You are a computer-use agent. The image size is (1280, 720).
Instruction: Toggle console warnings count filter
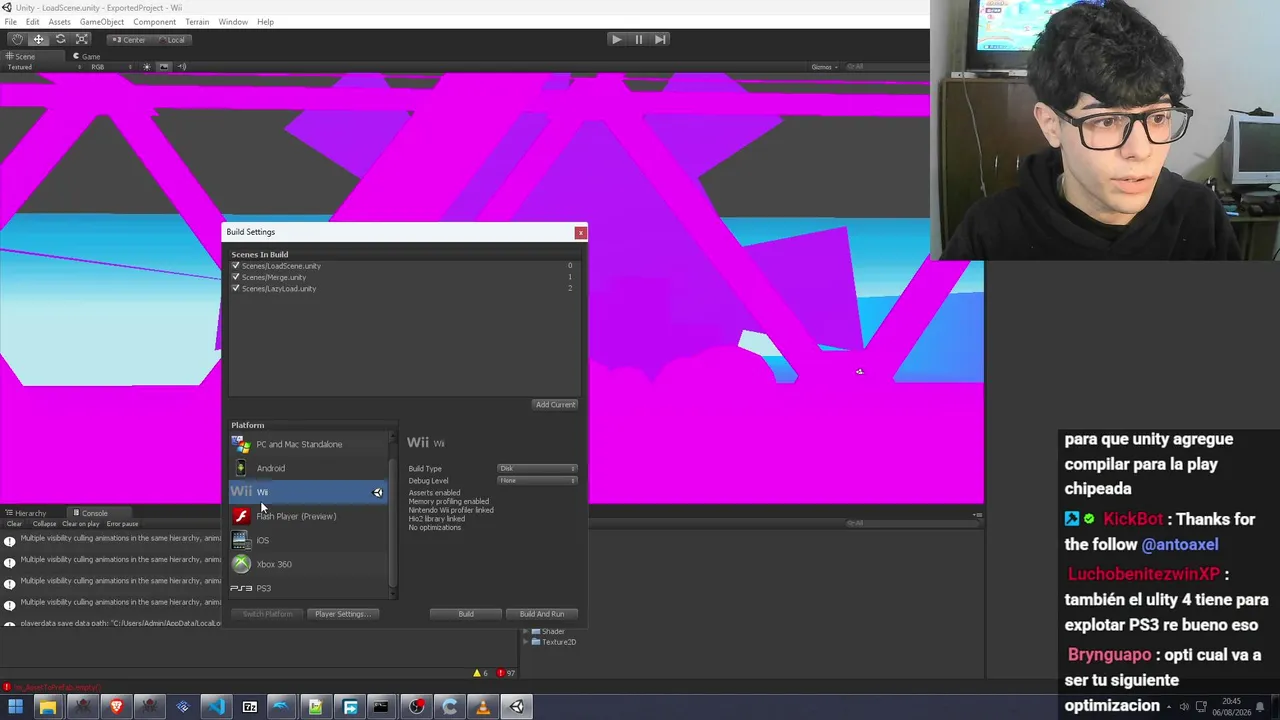coord(481,673)
